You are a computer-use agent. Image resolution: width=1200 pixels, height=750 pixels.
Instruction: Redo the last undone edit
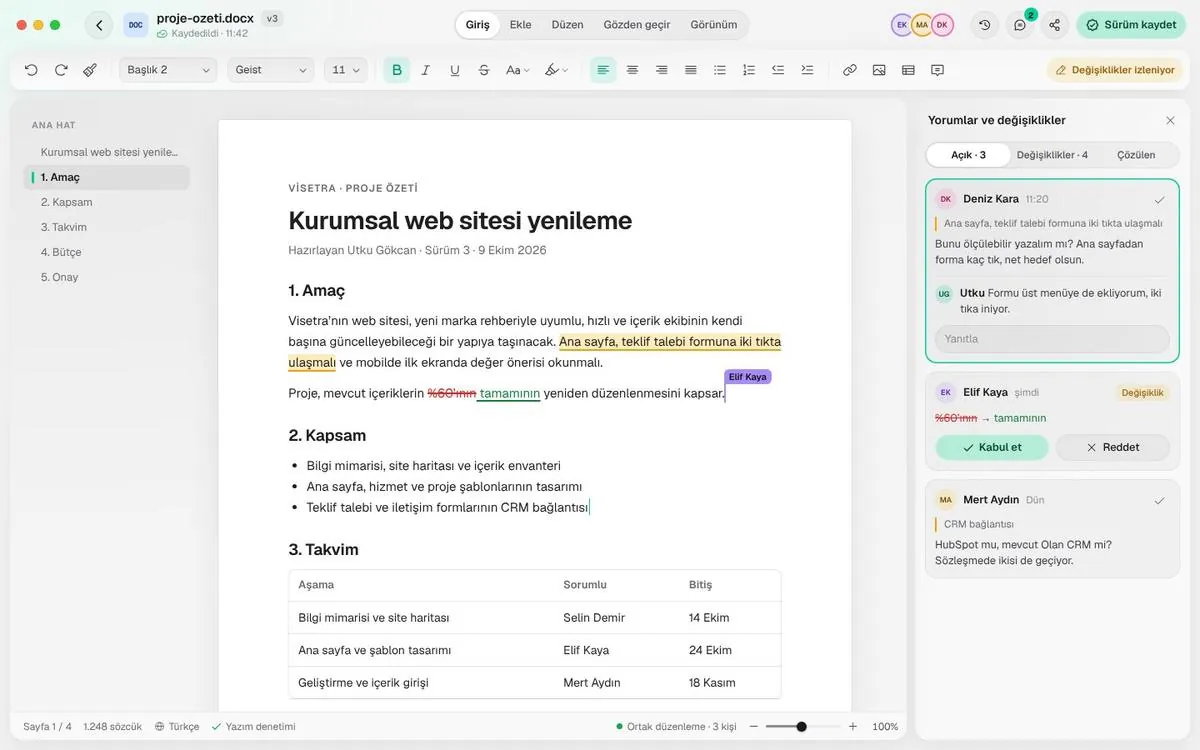coord(61,70)
